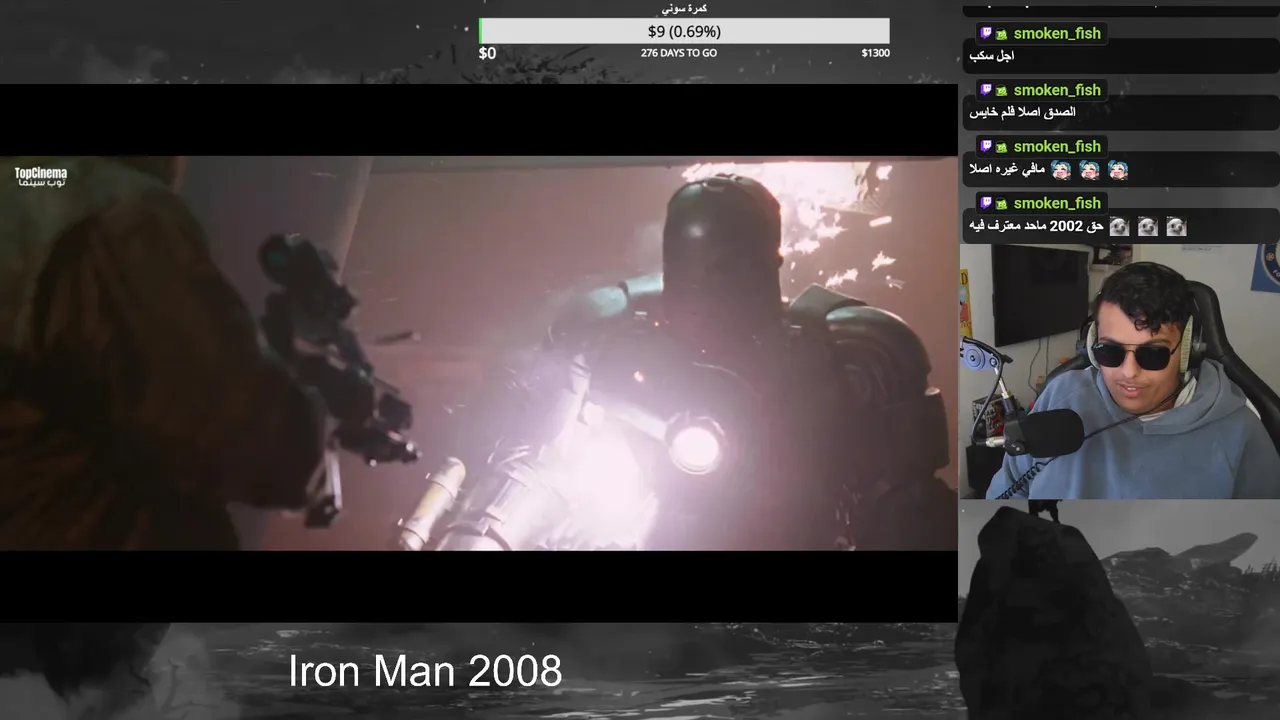
Task: Click the green badge above "الصدق اصلا فلم خايس"
Action: [1002, 91]
